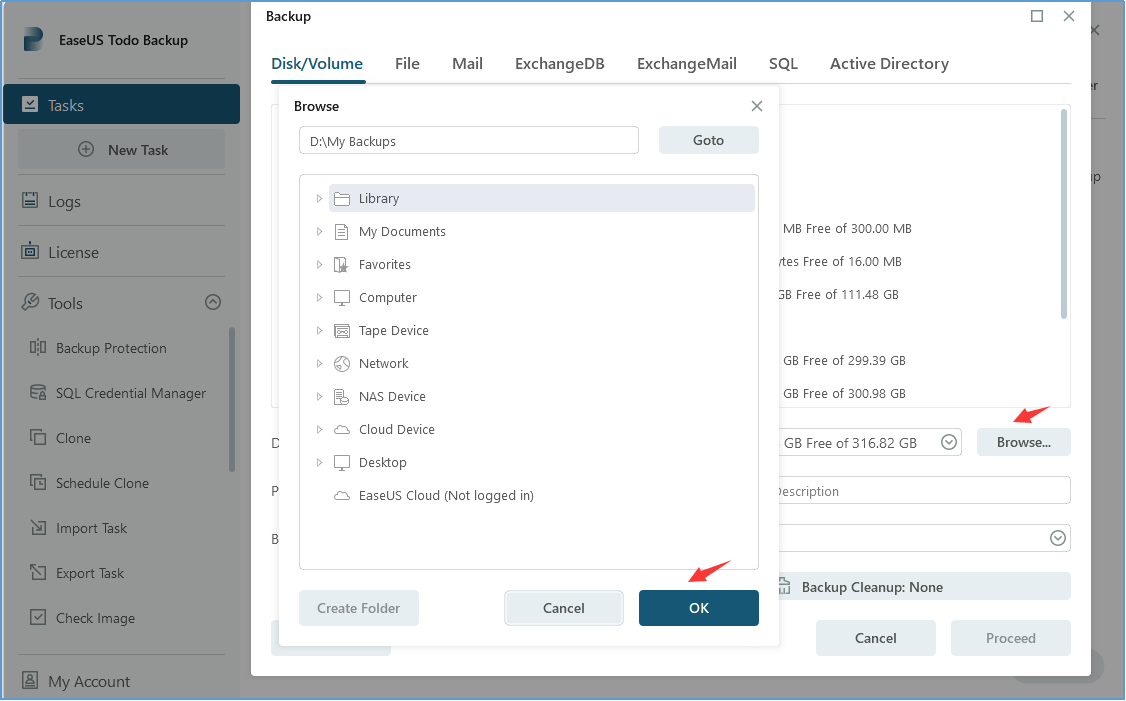The width and height of the screenshot is (1126, 701).
Task: Click the EaseUS Cloud icon
Action: (x=343, y=496)
